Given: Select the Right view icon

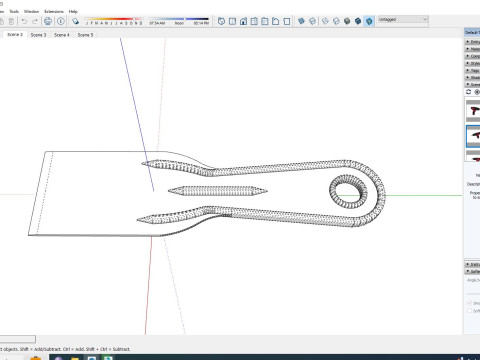Looking at the screenshot, I should click(254, 21).
